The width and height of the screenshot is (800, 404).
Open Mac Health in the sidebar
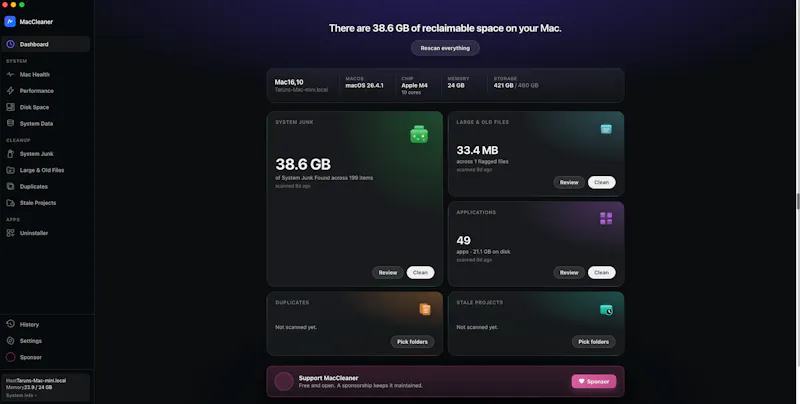coord(45,74)
